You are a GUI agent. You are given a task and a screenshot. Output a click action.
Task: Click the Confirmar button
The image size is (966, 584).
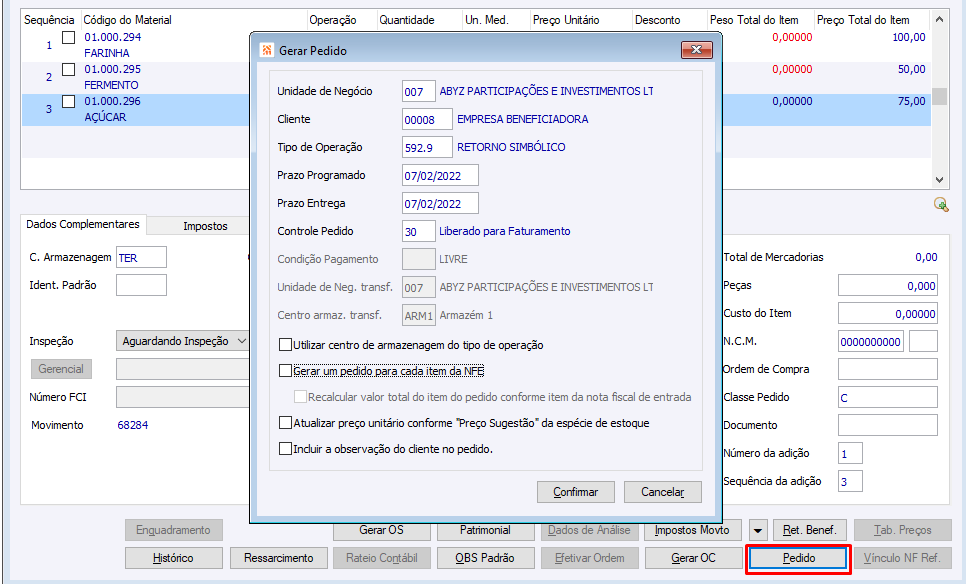click(575, 492)
